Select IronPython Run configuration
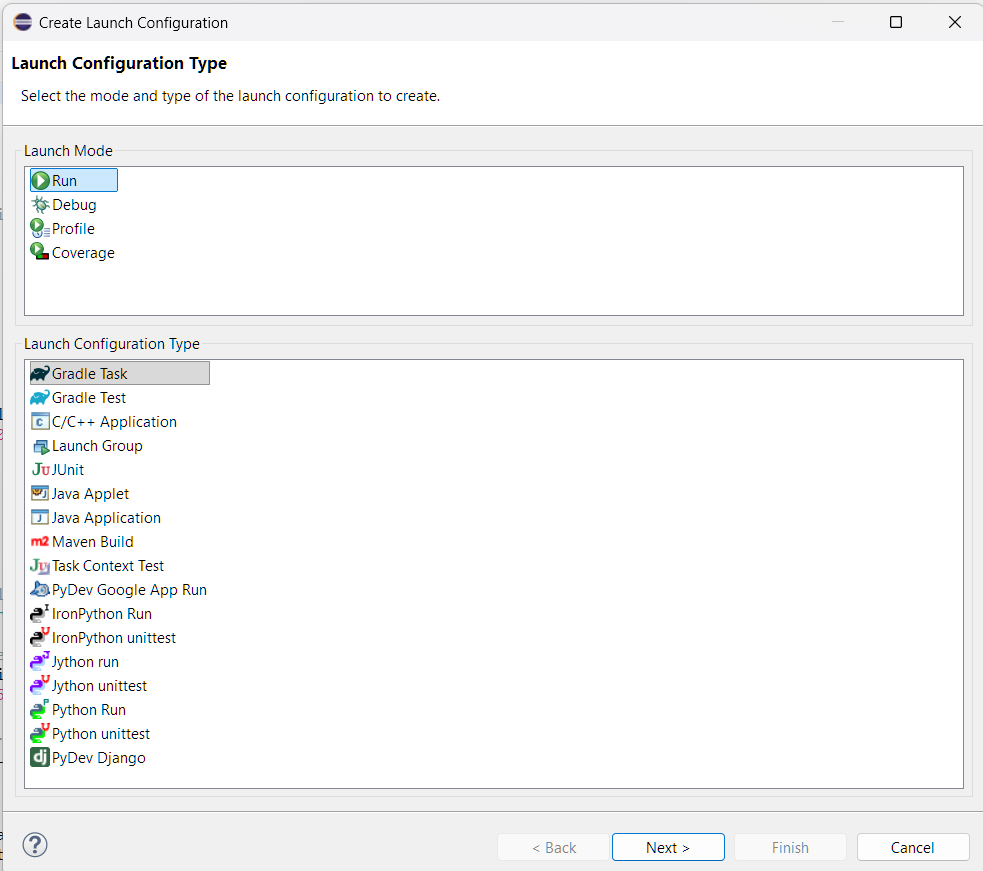 pos(102,614)
